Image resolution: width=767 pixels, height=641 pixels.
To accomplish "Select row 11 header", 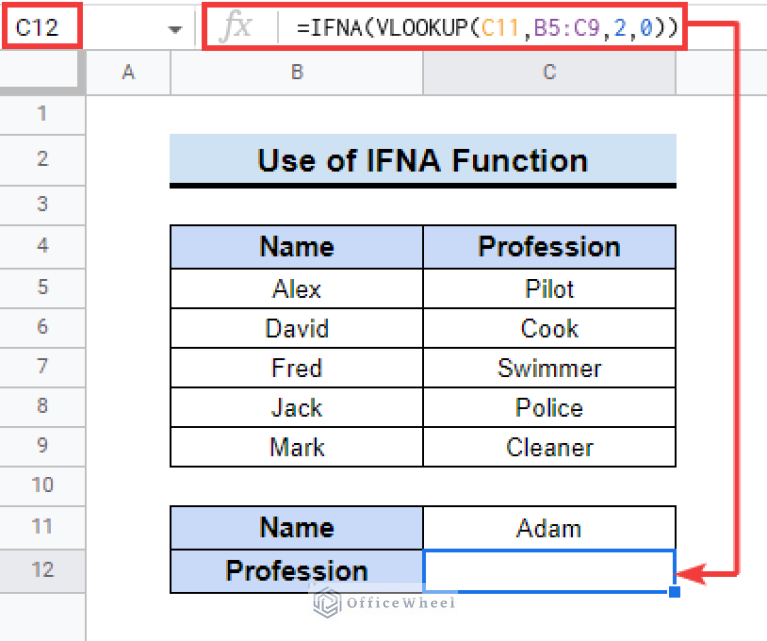I will coord(42,527).
